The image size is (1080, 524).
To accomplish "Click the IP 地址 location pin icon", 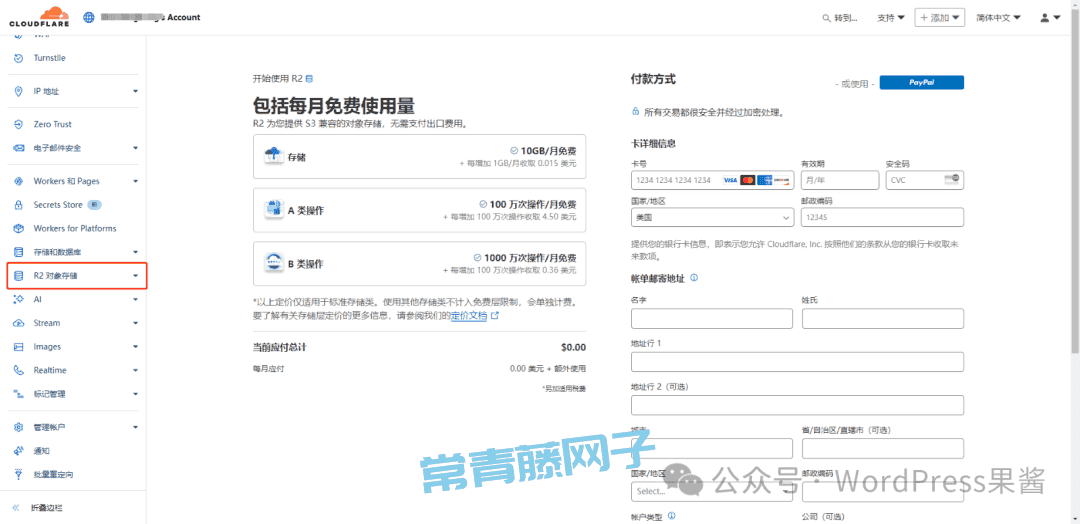I will [x=19, y=91].
